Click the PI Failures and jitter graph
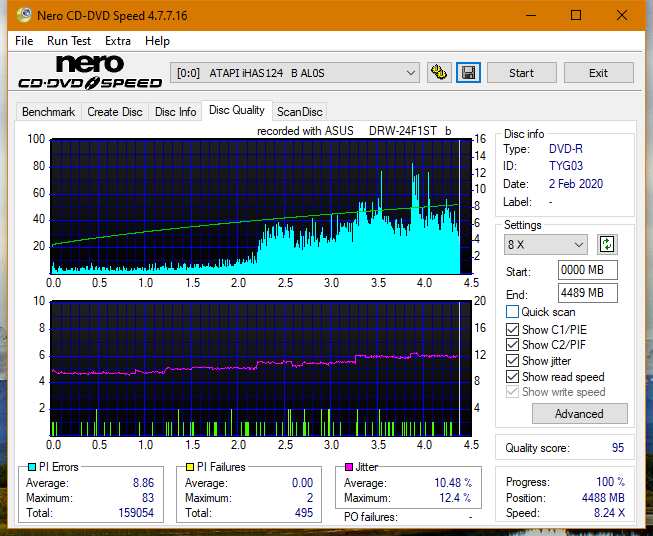Image resolution: width=653 pixels, height=536 pixels. [261, 369]
